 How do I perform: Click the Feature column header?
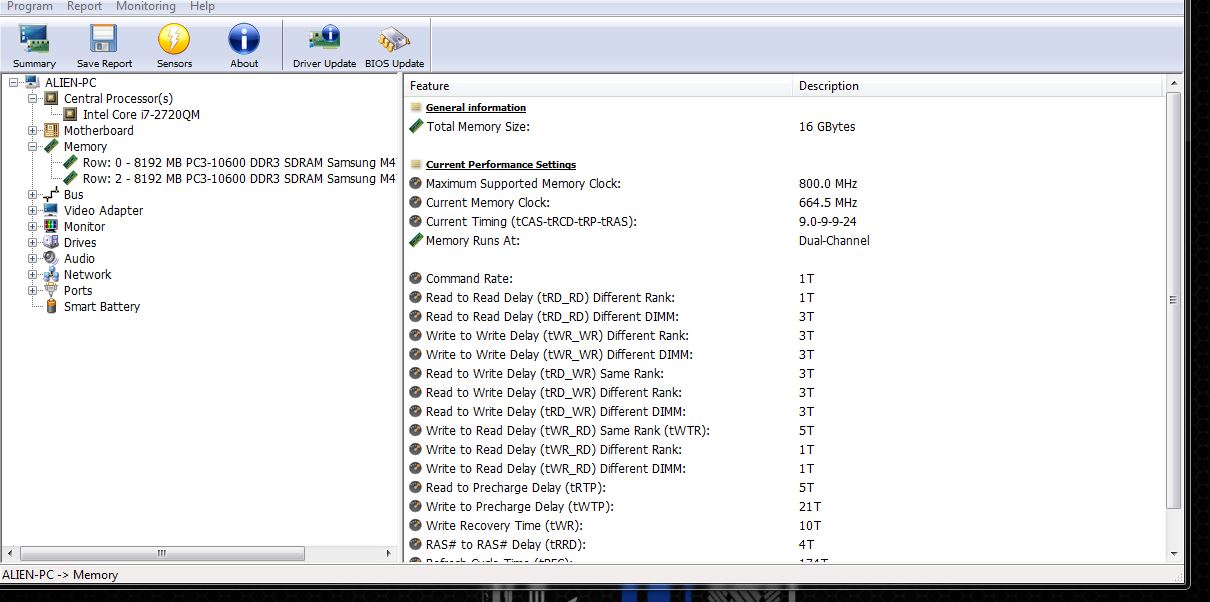[x=597, y=86]
